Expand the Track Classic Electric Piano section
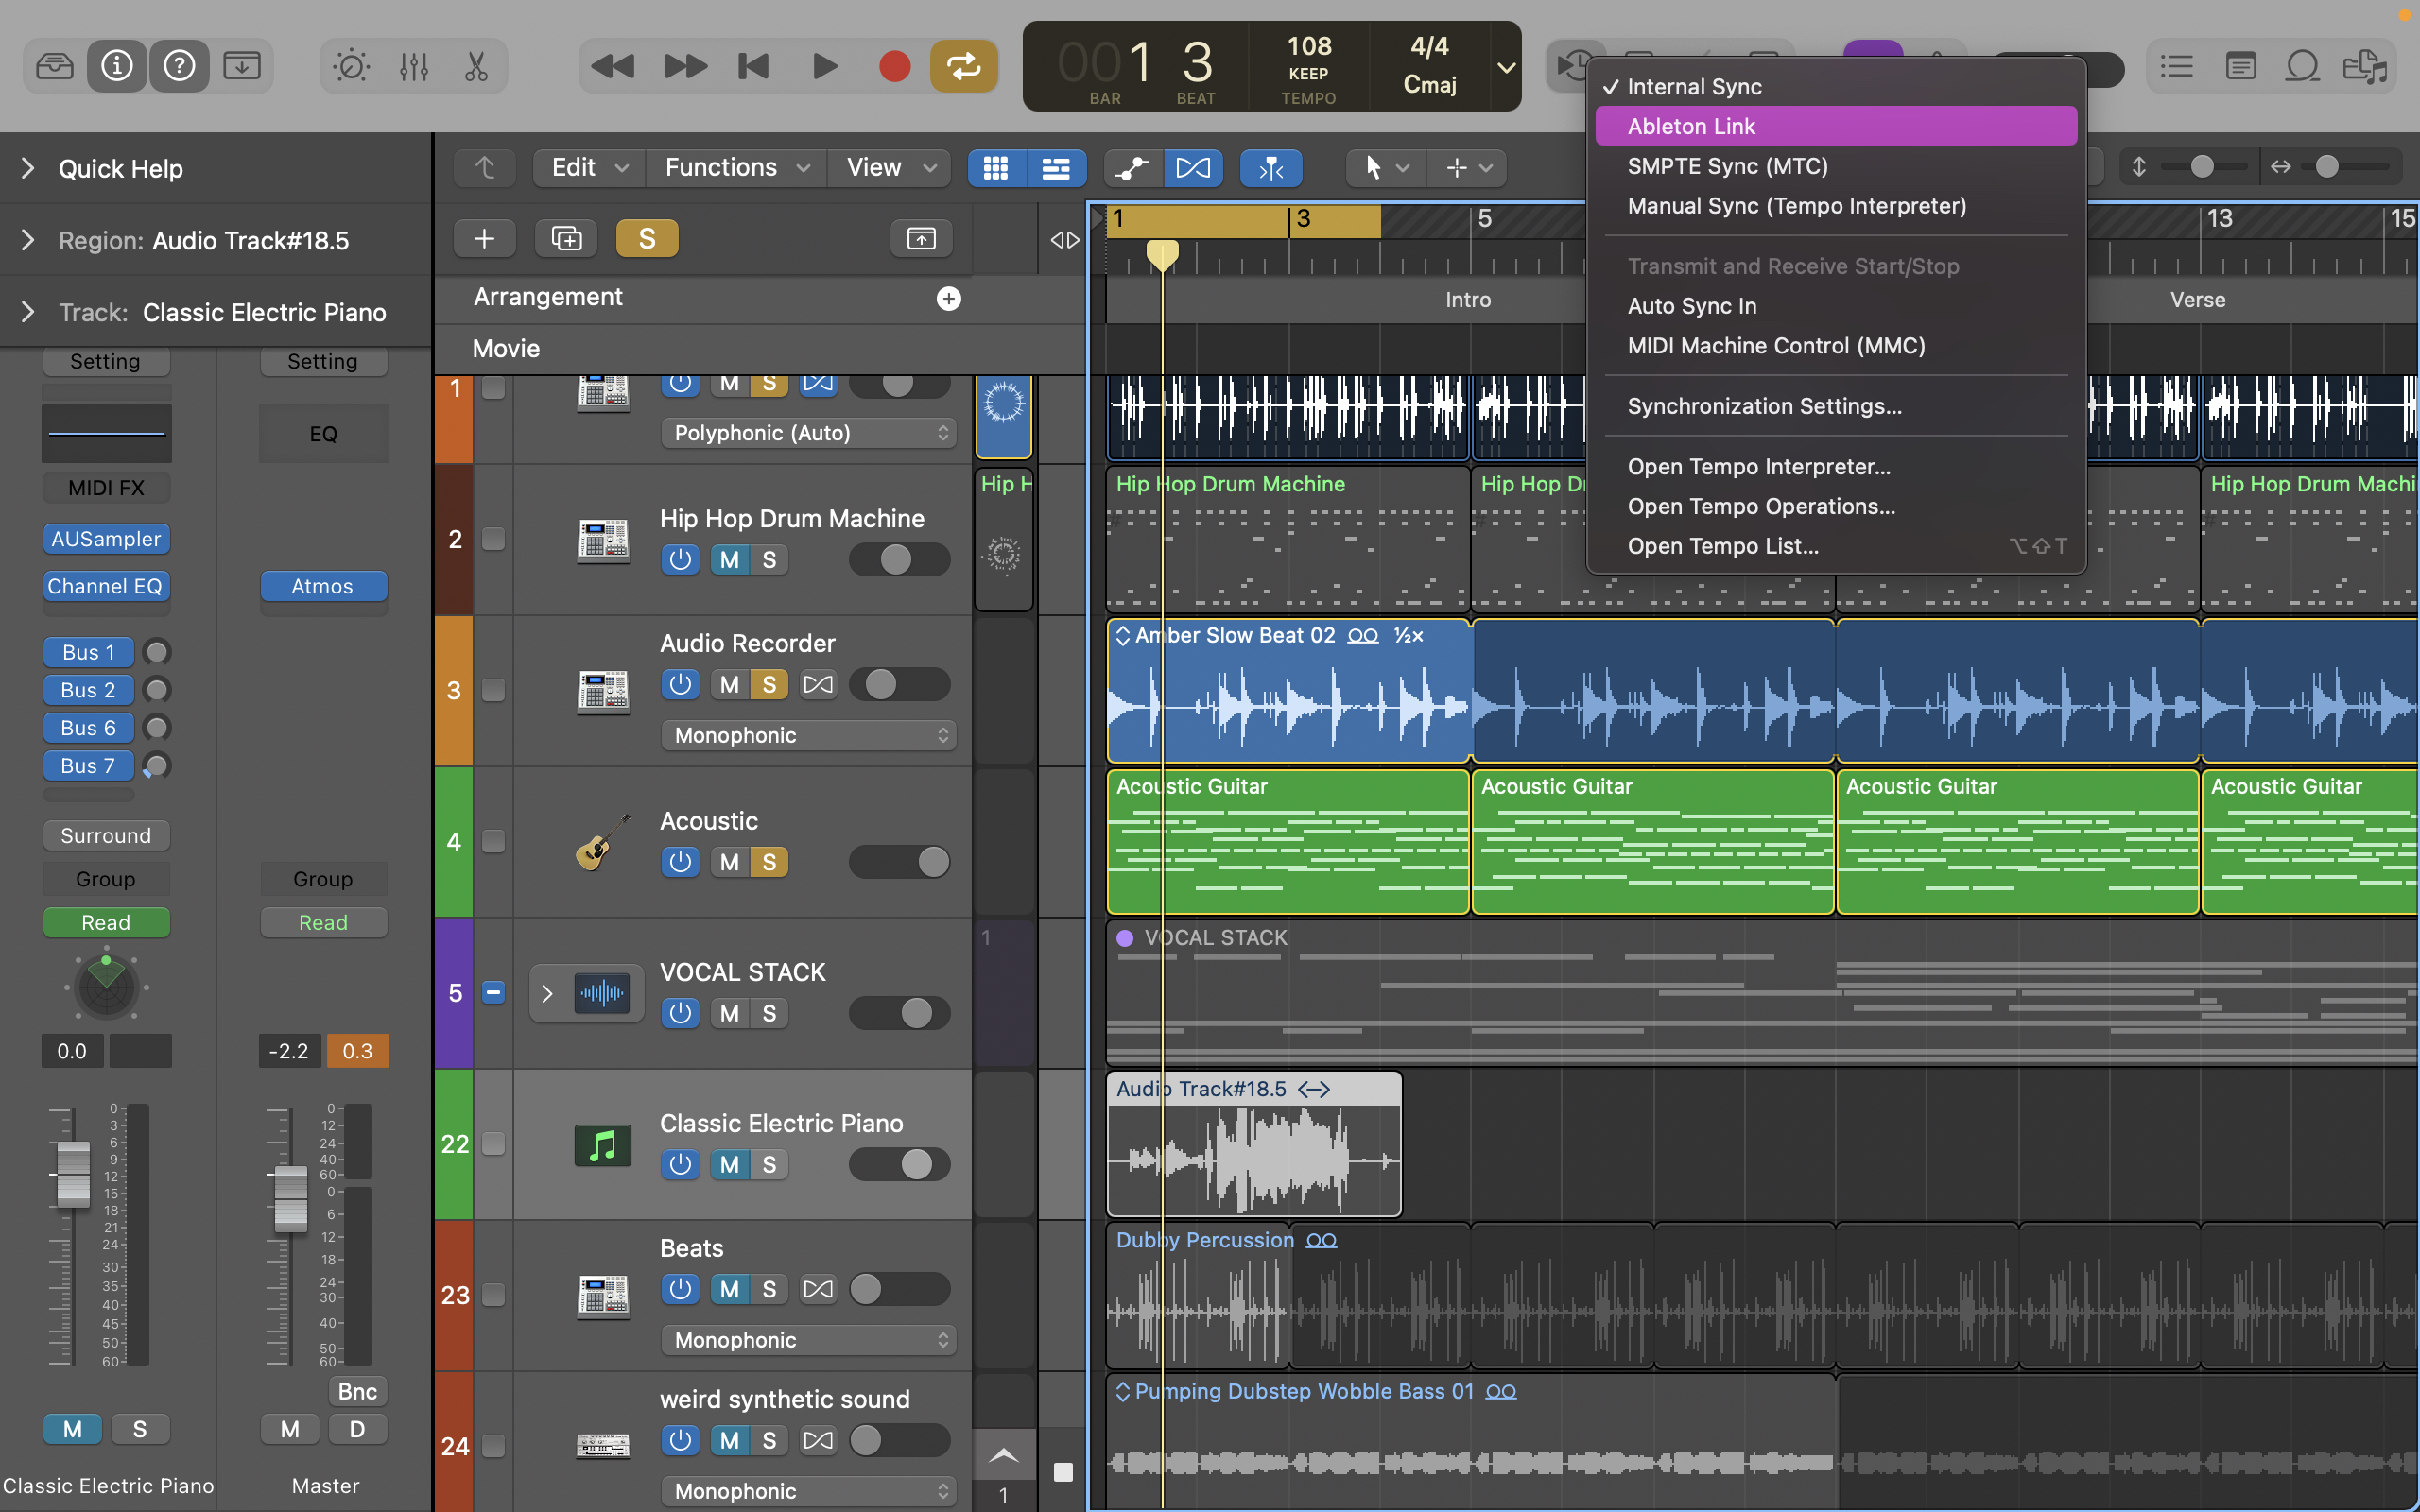Viewport: 2420px width, 1512px height. (28, 312)
